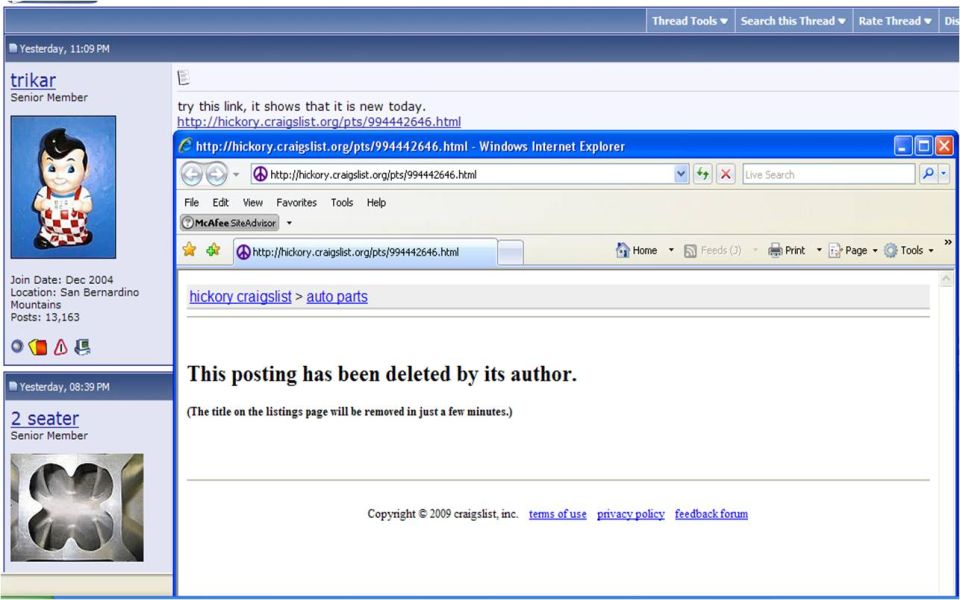Click inside the Live Search box

829,174
